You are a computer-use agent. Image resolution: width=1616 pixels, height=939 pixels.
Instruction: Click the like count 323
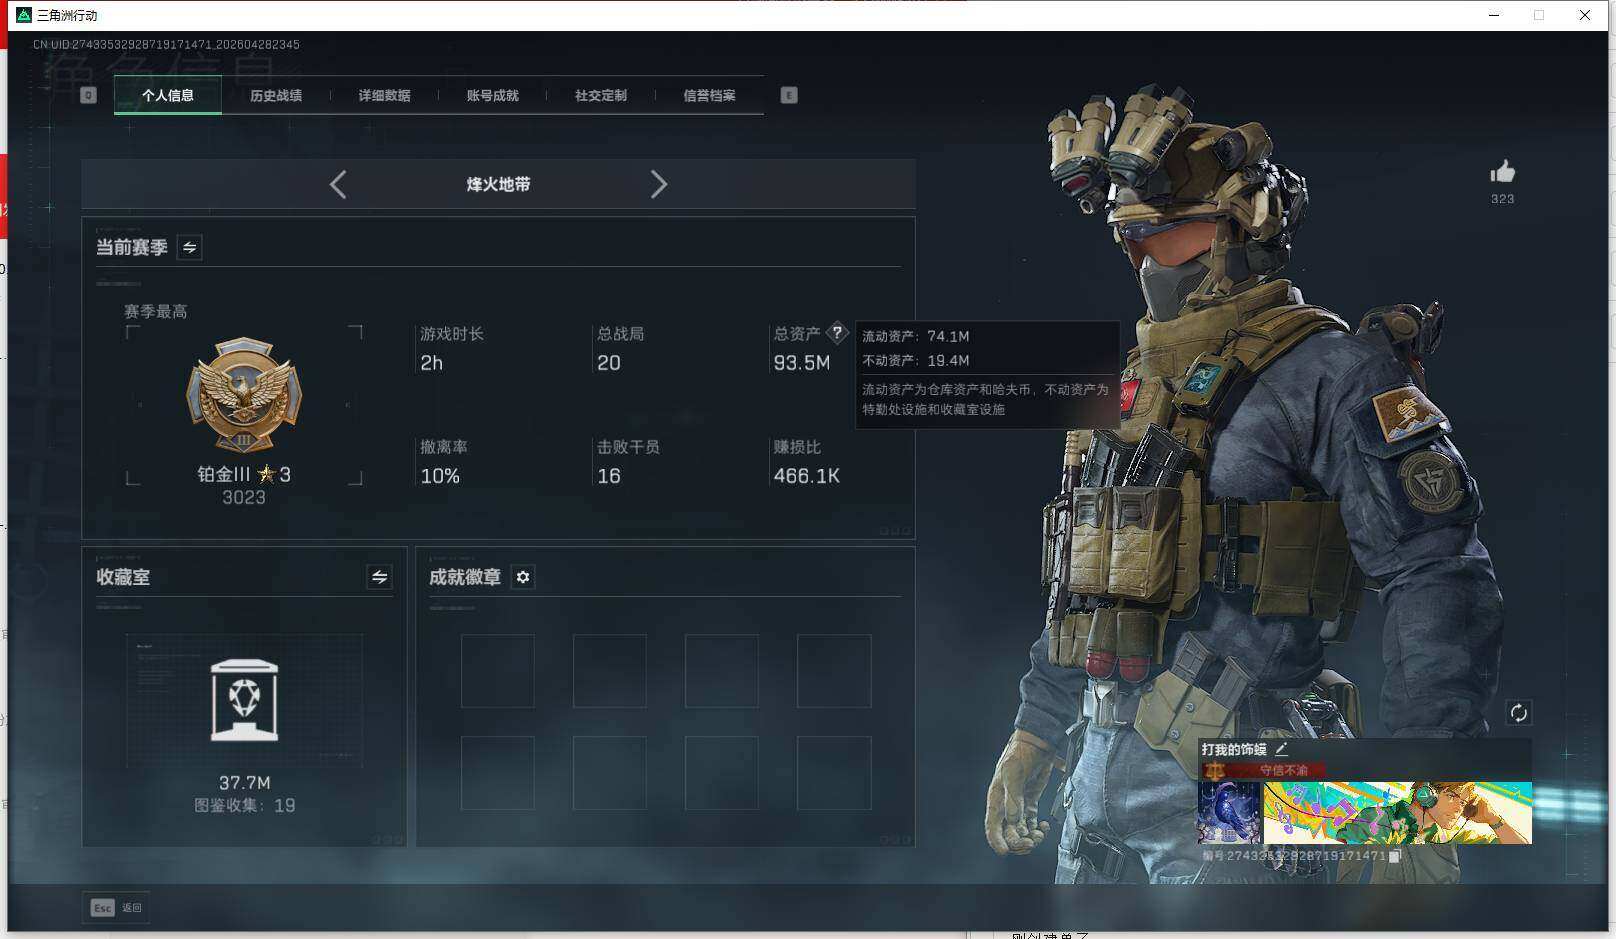tap(1502, 199)
